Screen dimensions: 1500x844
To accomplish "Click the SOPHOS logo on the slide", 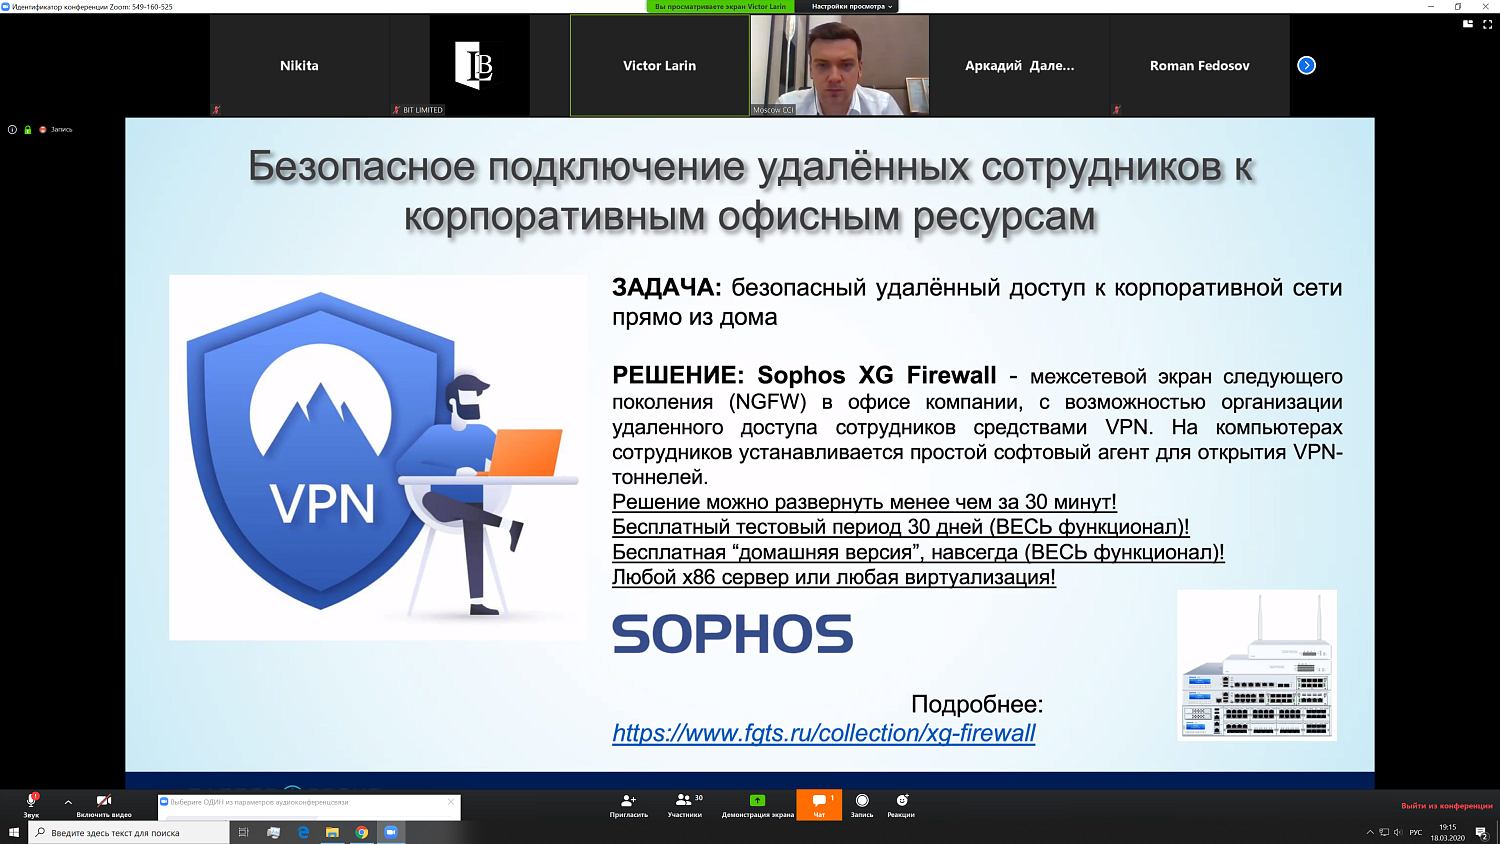I will click(732, 634).
